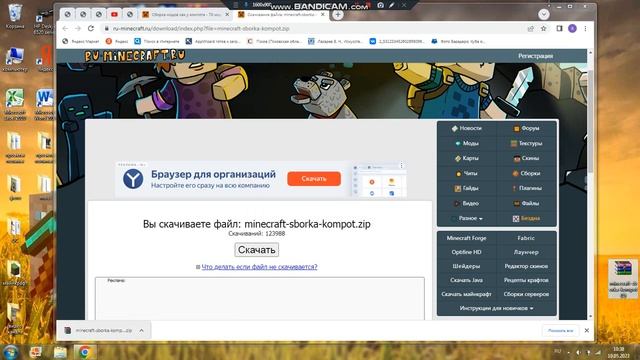Screen dimensions: 640x360
Task: Open Видео in the site menu
Action: 467,203
